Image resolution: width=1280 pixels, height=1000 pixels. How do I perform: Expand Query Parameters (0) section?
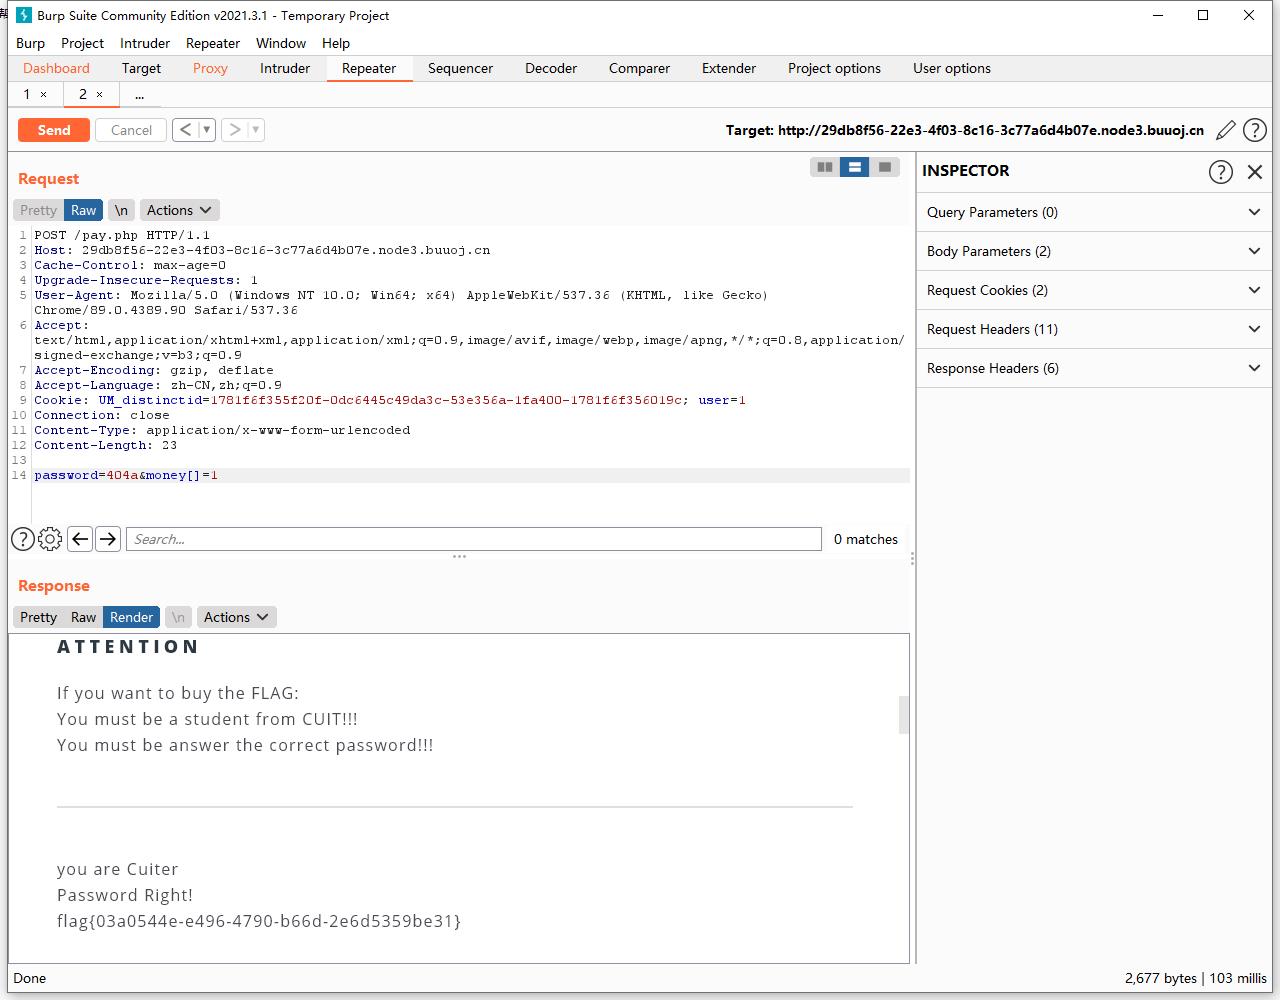click(1094, 212)
